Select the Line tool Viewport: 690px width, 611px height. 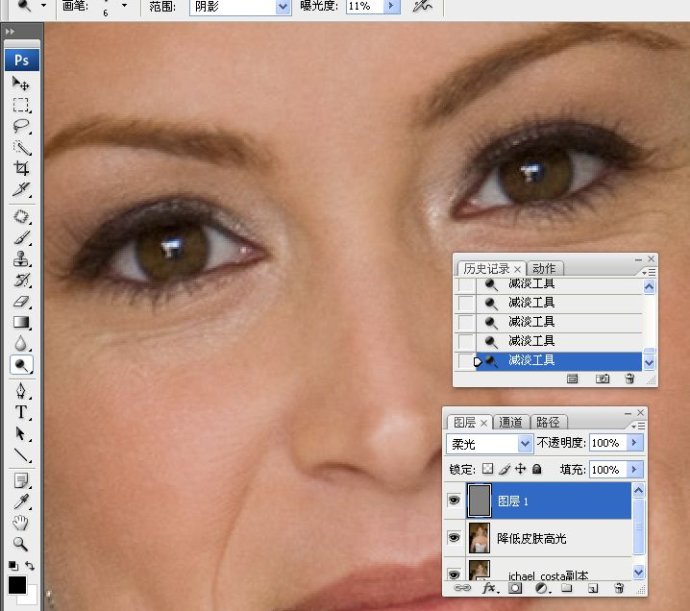point(20,454)
